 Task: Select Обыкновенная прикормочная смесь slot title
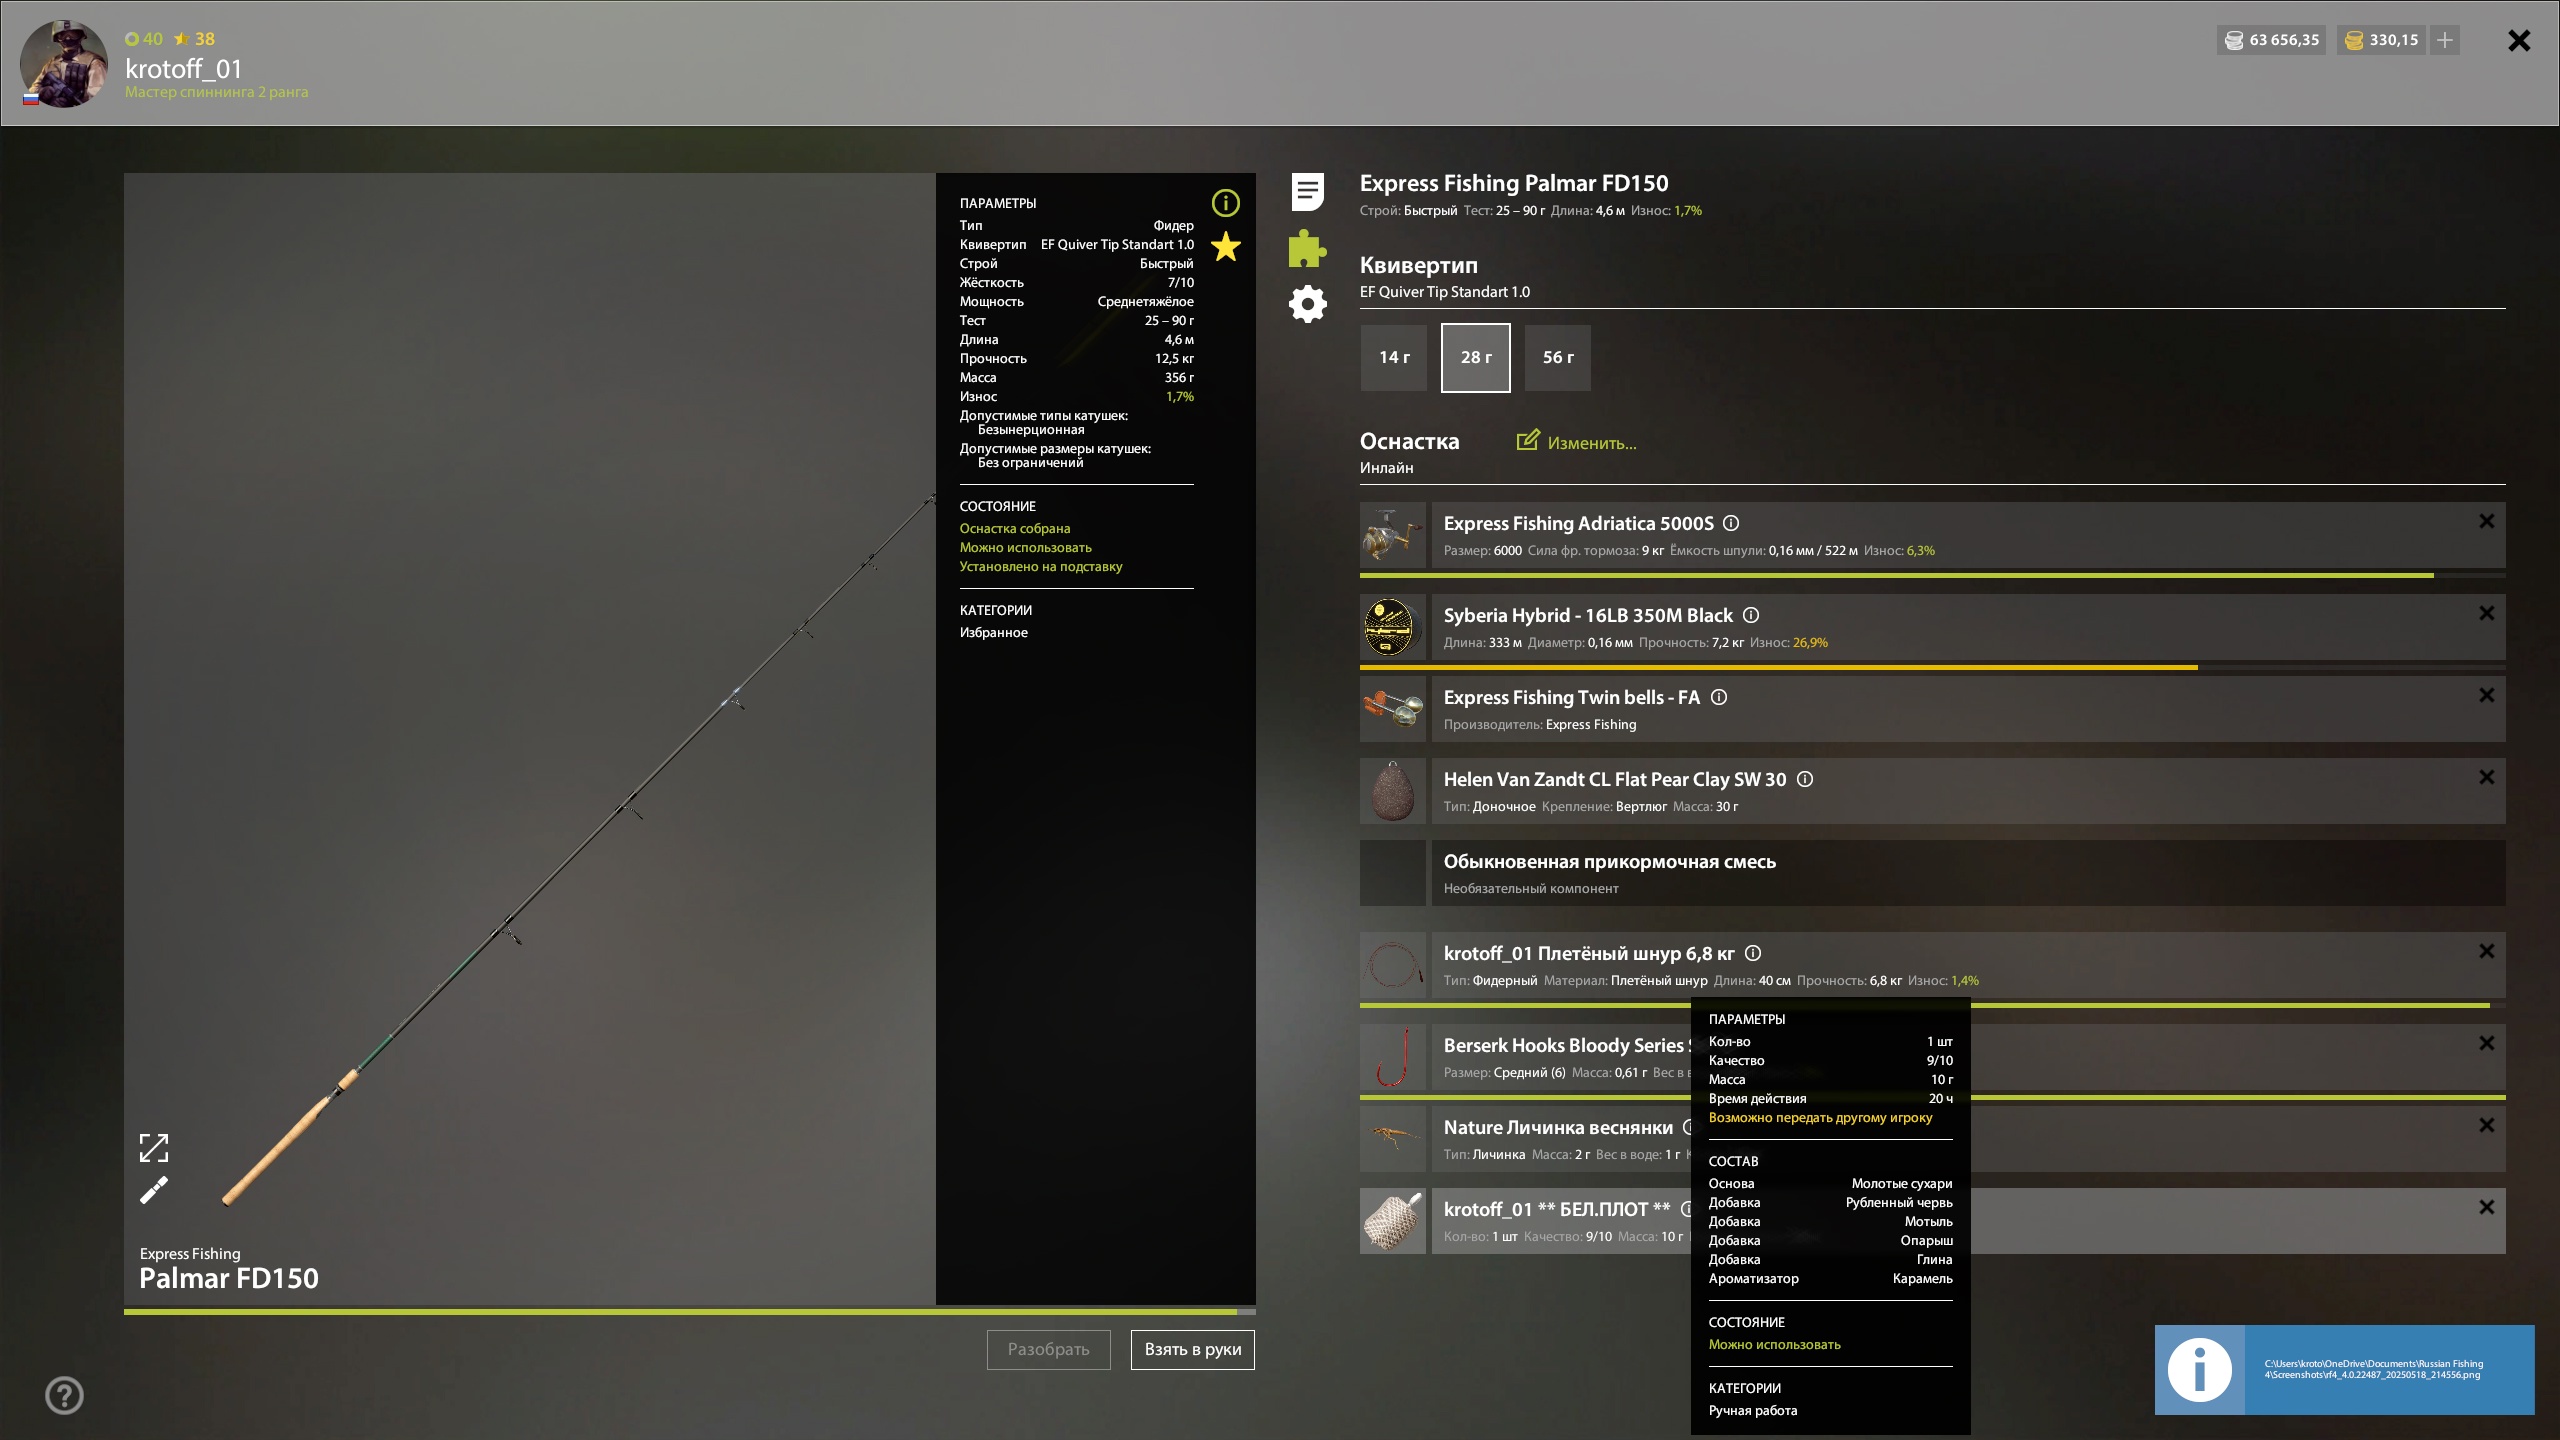[x=1609, y=861]
